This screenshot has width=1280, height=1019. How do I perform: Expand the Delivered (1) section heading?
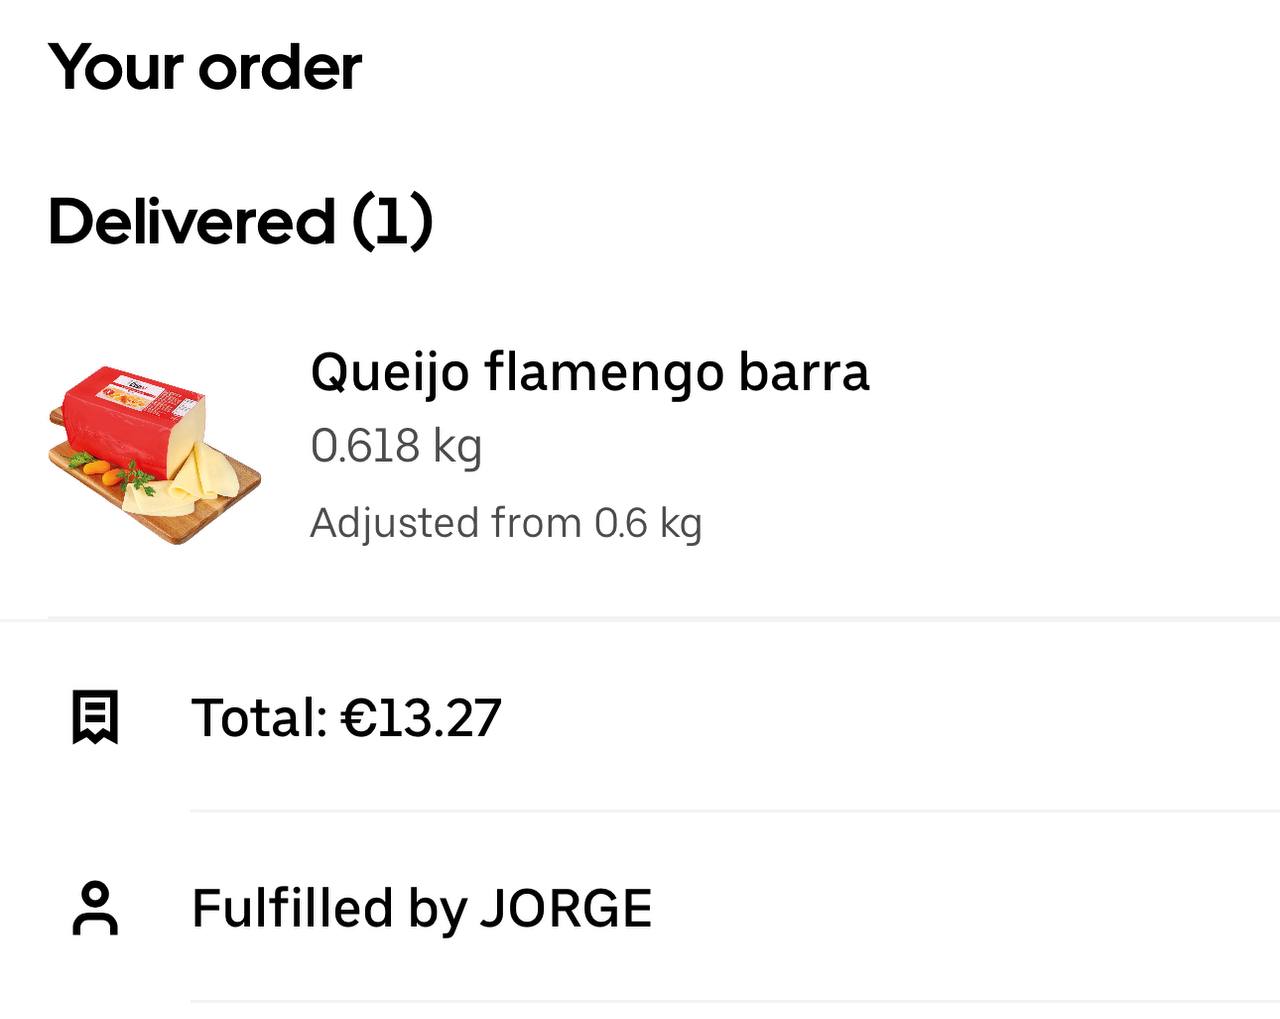tap(240, 221)
